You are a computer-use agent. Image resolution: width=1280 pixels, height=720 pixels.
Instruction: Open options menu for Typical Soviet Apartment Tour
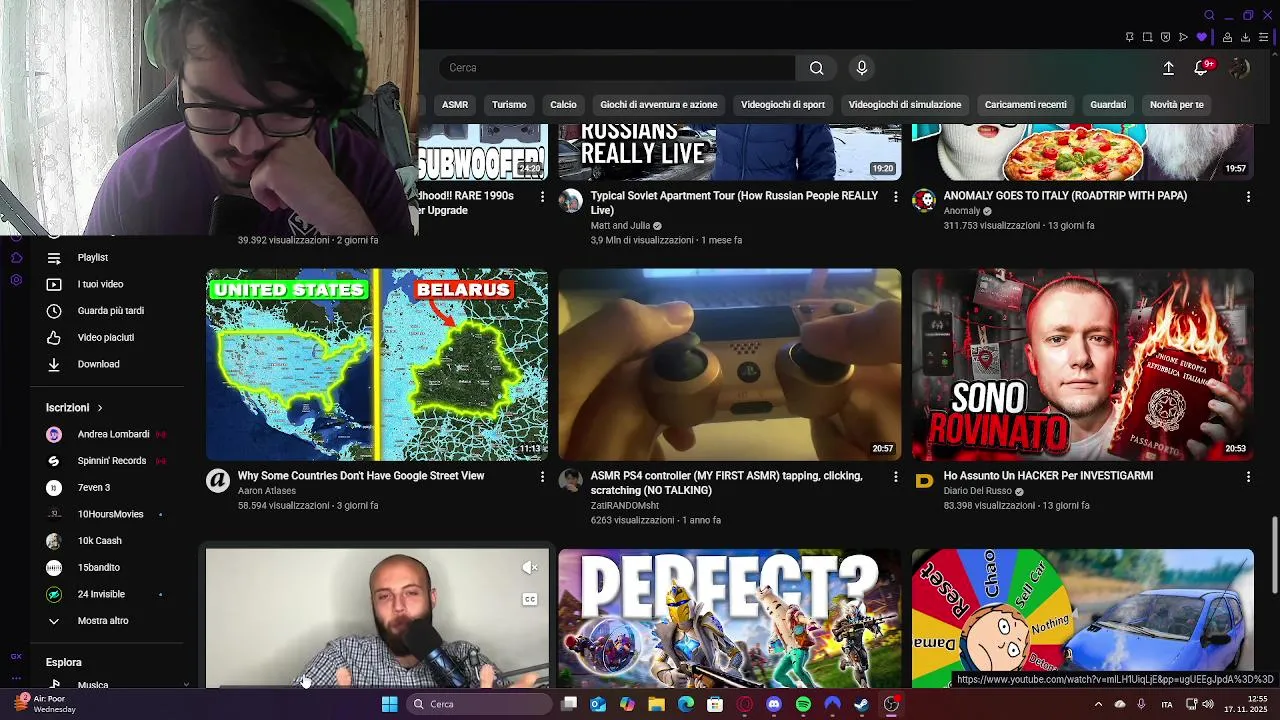click(895, 197)
